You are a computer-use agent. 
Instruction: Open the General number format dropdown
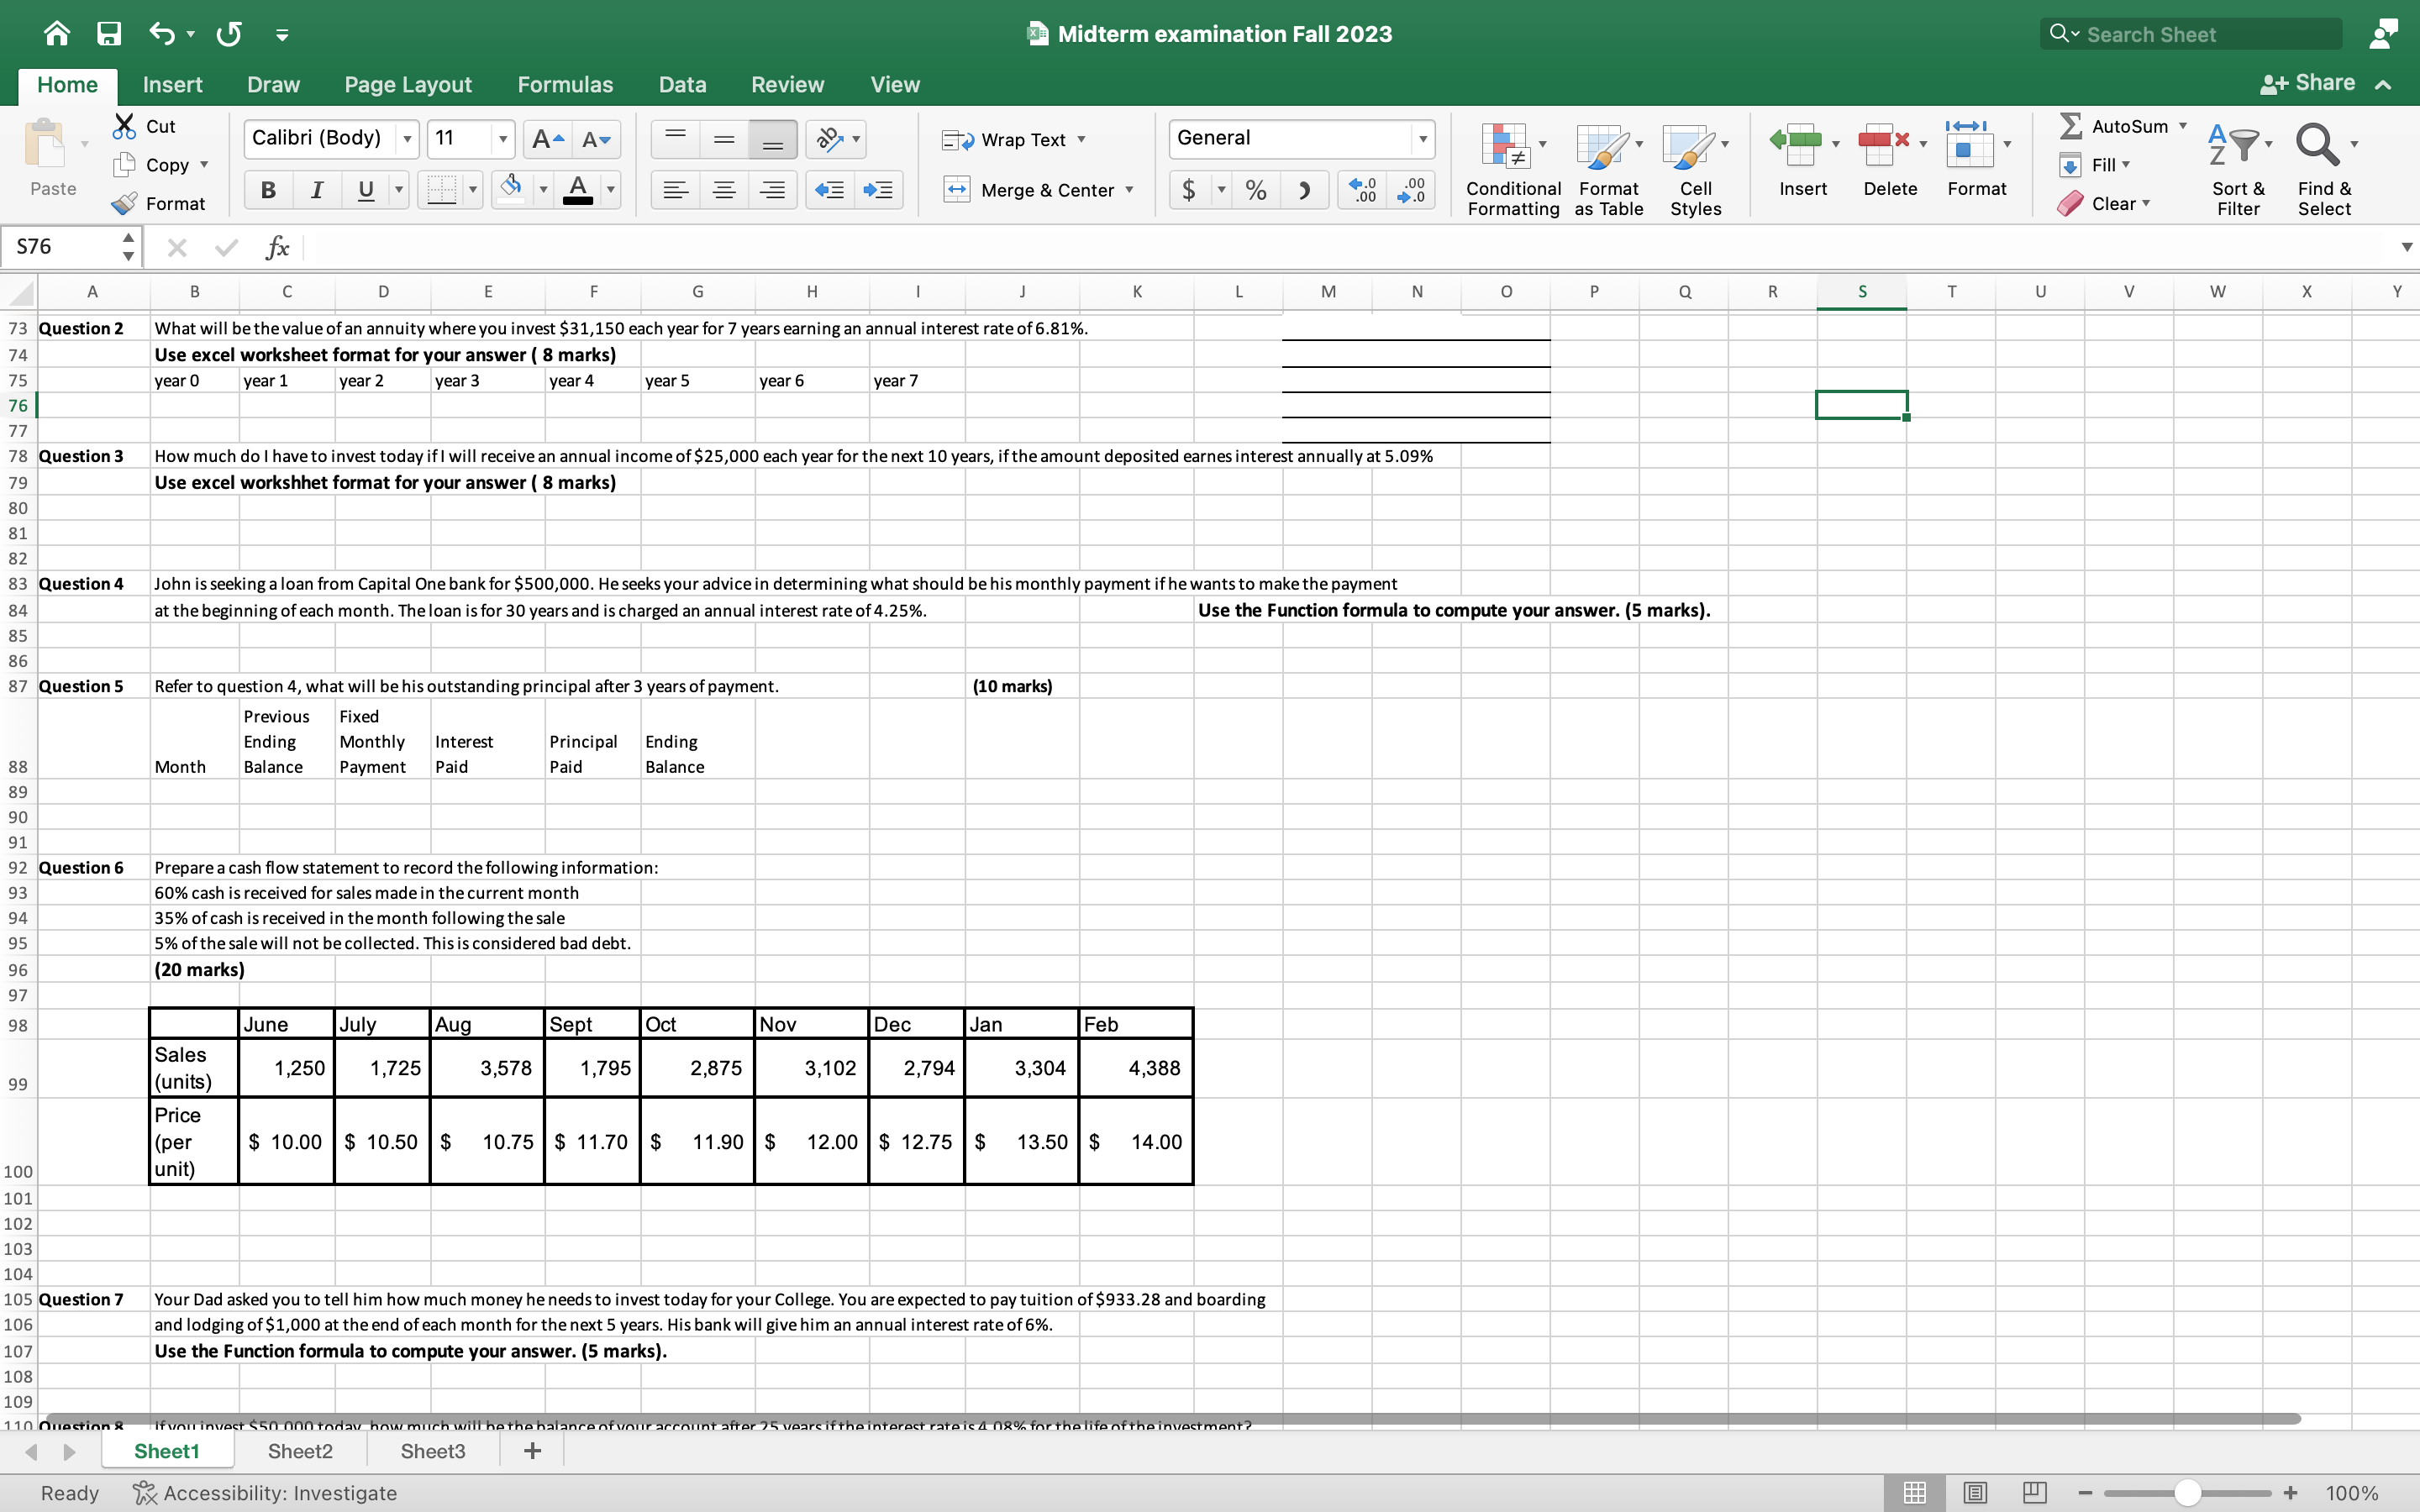(1424, 138)
